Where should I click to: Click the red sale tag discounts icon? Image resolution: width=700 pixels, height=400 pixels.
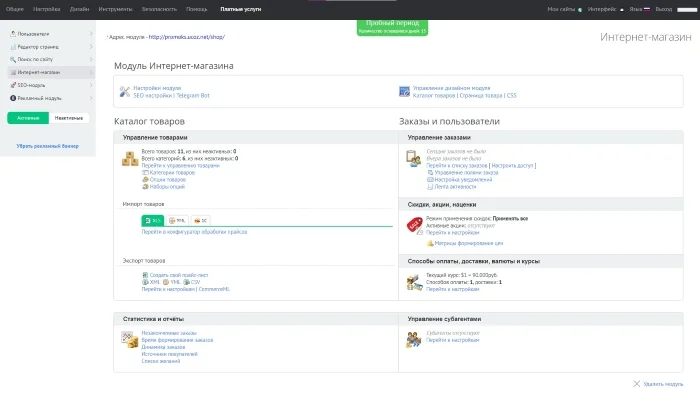415,225
